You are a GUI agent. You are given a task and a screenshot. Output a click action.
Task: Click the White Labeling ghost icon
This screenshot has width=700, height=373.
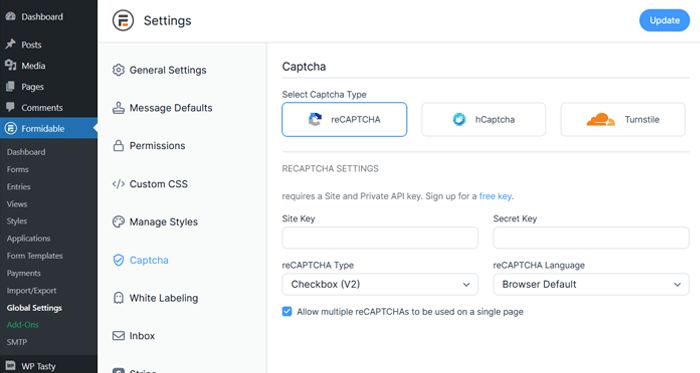click(118, 298)
